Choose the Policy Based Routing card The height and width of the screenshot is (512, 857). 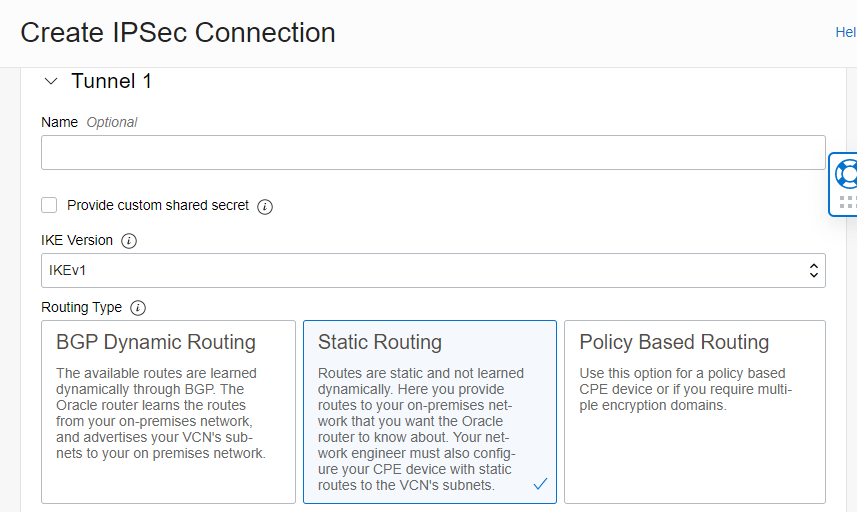695,412
